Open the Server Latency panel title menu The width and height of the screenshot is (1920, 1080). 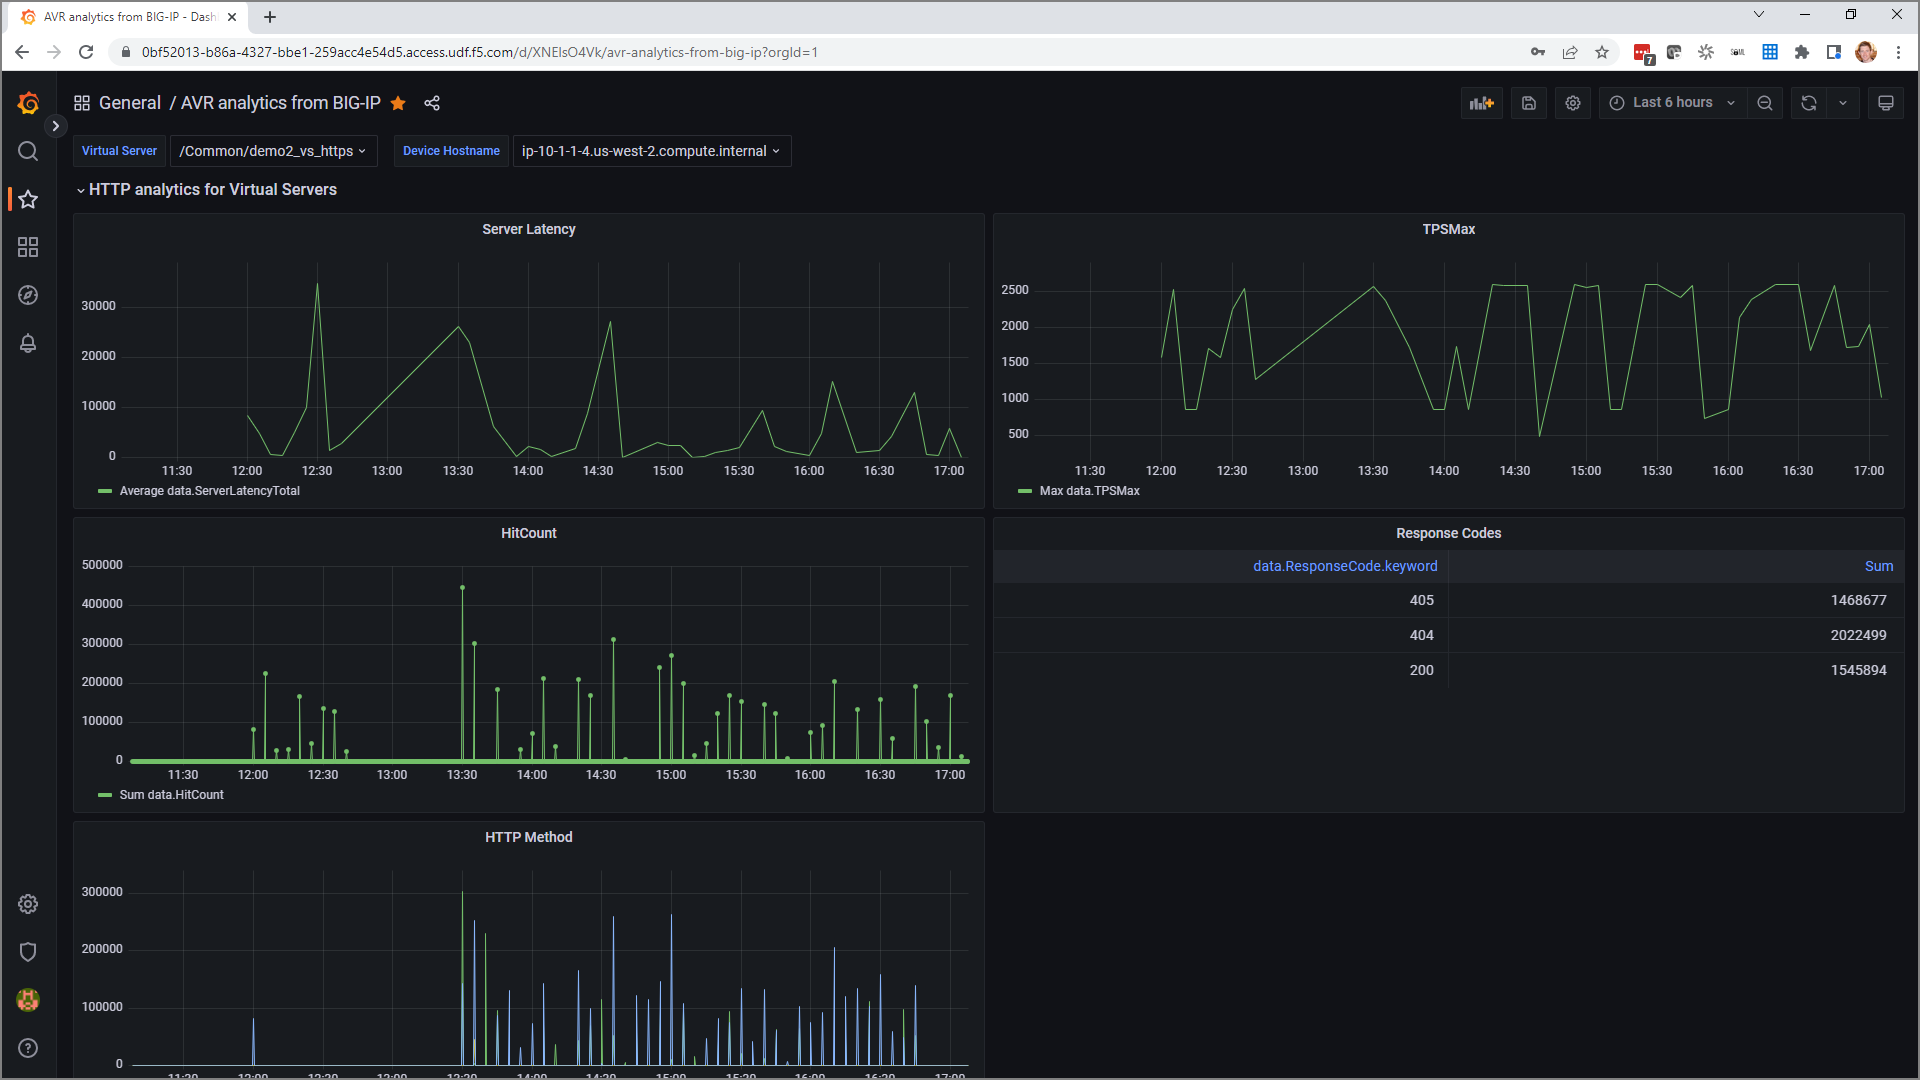[x=528, y=229]
